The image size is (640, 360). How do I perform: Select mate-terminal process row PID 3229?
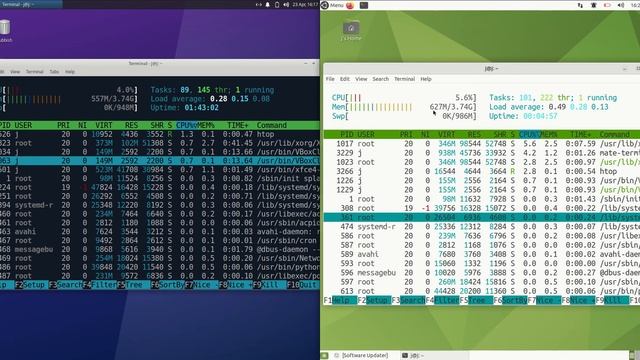pos(482,153)
